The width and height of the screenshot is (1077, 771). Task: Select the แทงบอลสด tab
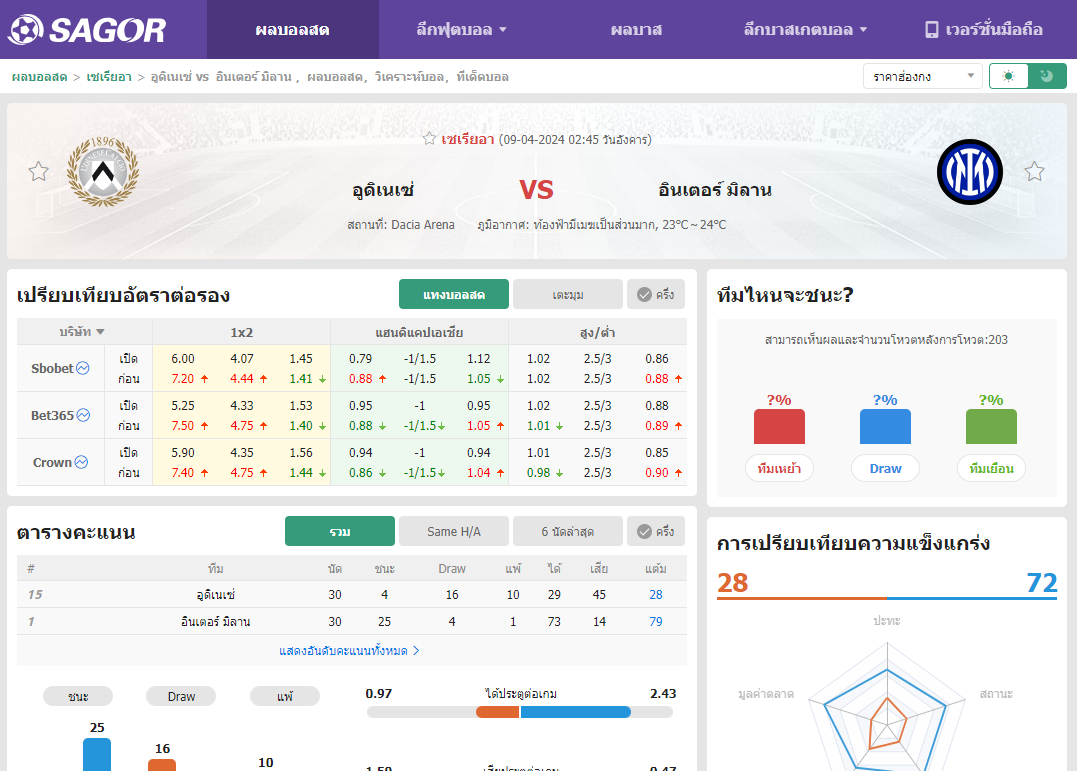tap(454, 295)
